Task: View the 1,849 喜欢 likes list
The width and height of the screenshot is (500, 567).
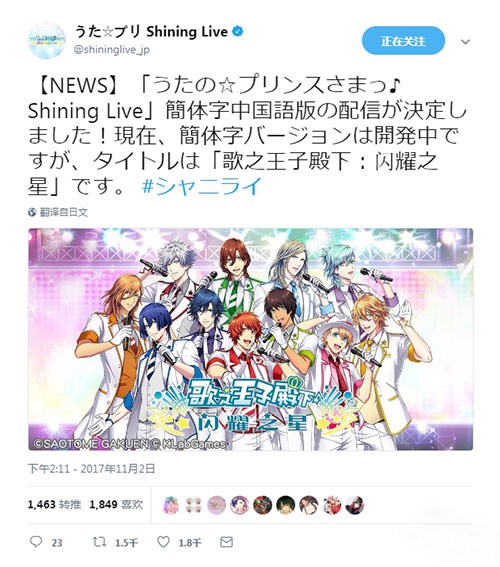Action: point(116,504)
